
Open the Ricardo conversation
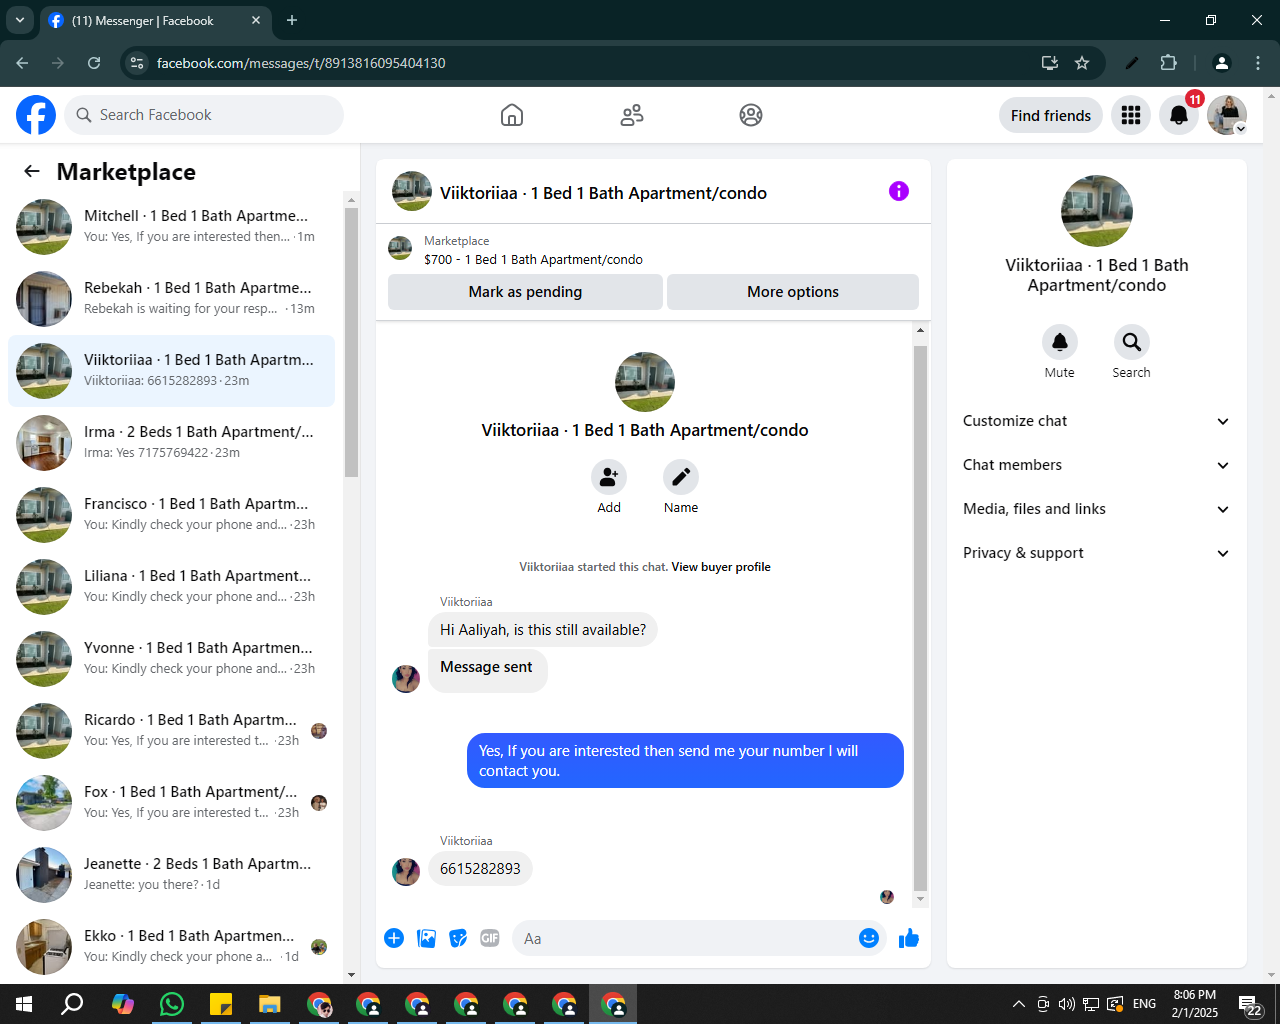tap(172, 731)
